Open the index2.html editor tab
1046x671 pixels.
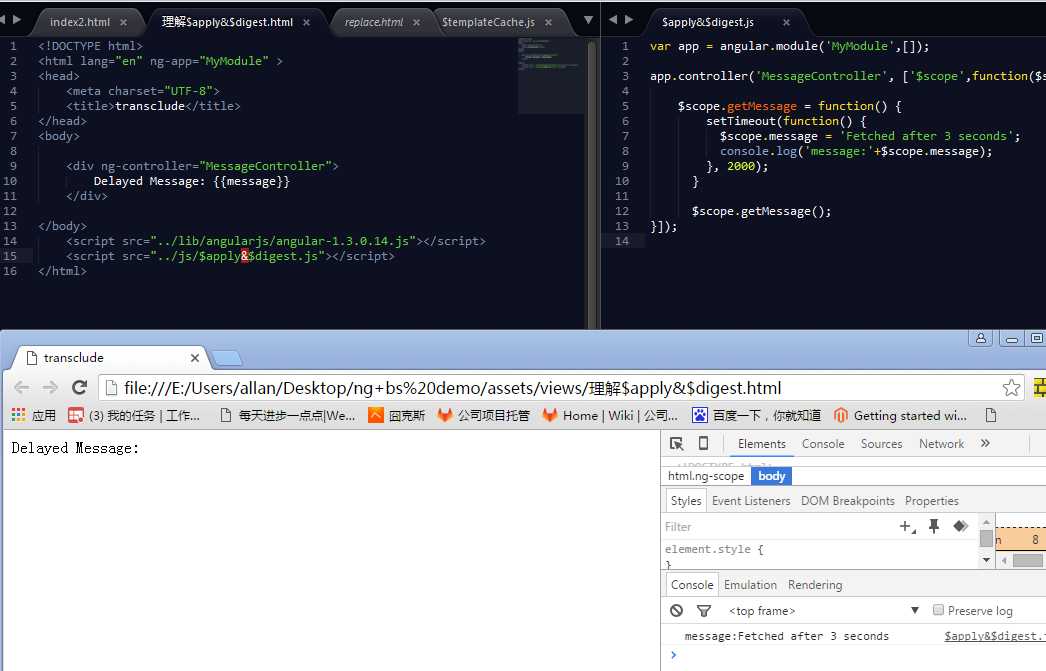click(x=80, y=22)
